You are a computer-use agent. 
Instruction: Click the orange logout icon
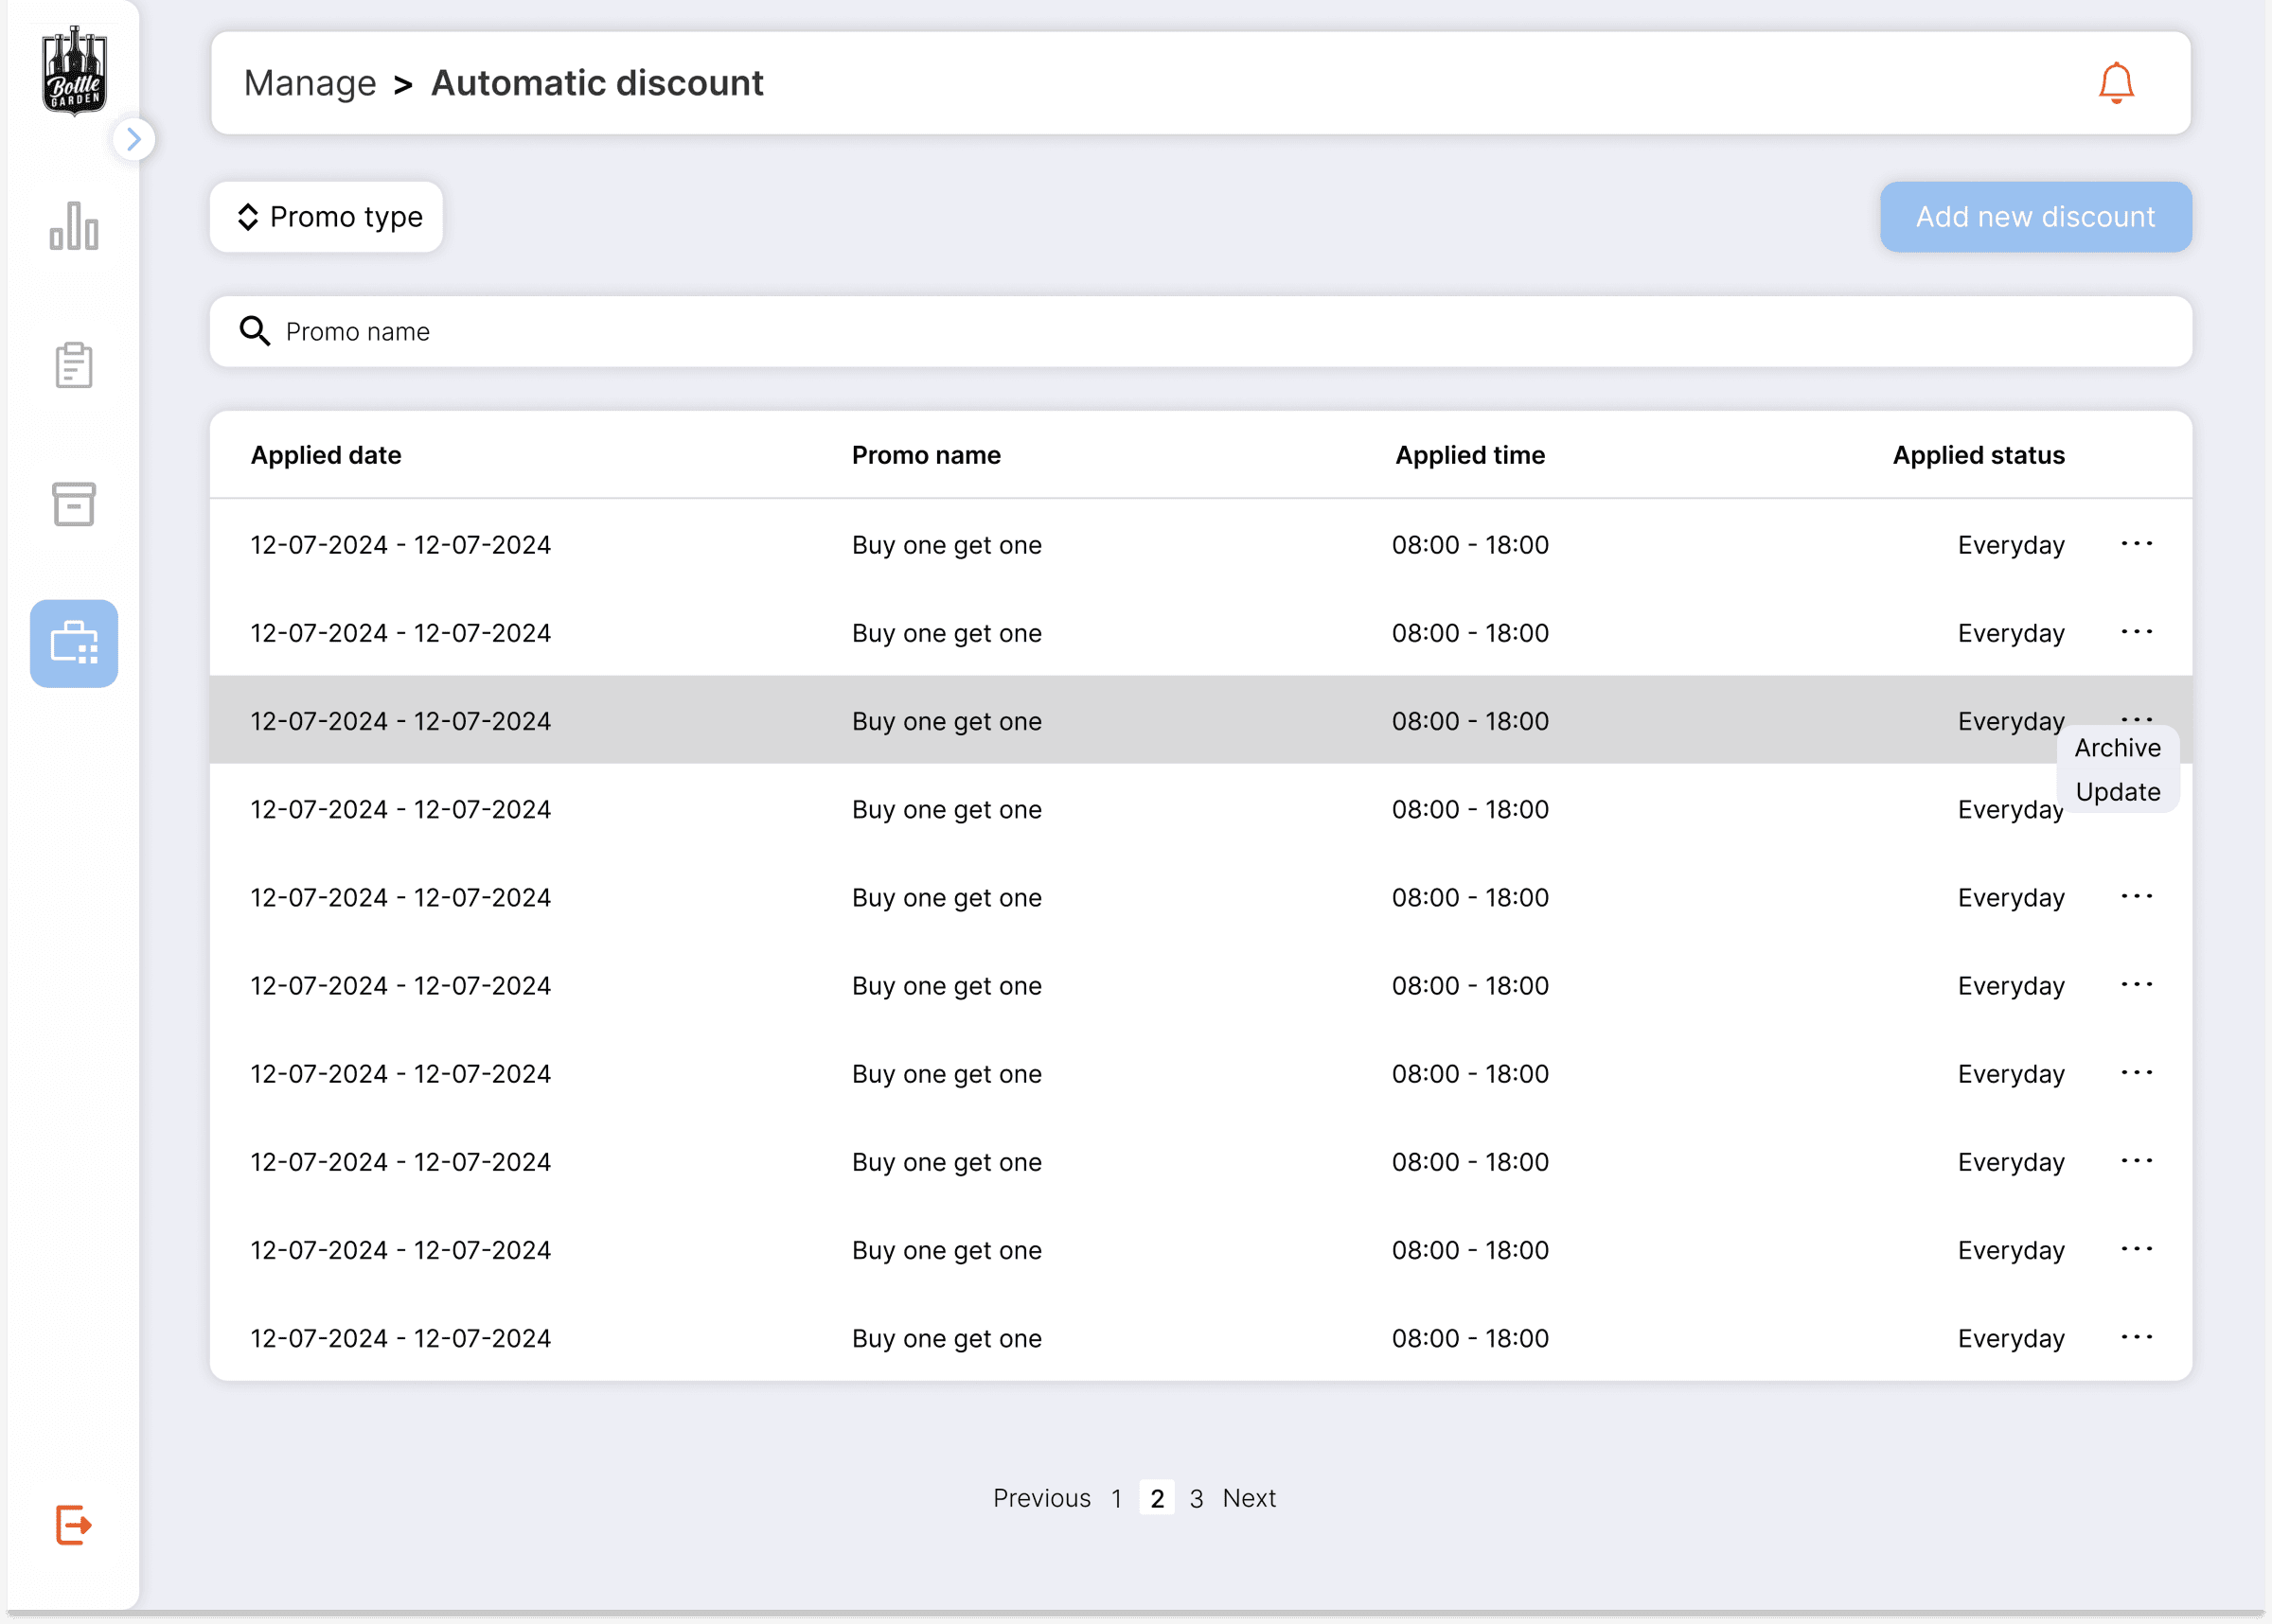[74, 1525]
